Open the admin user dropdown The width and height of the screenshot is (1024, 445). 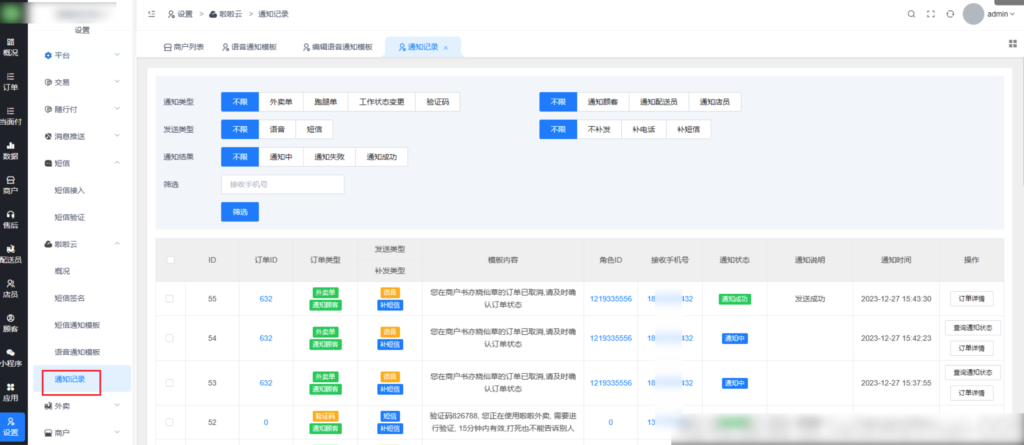click(1001, 14)
